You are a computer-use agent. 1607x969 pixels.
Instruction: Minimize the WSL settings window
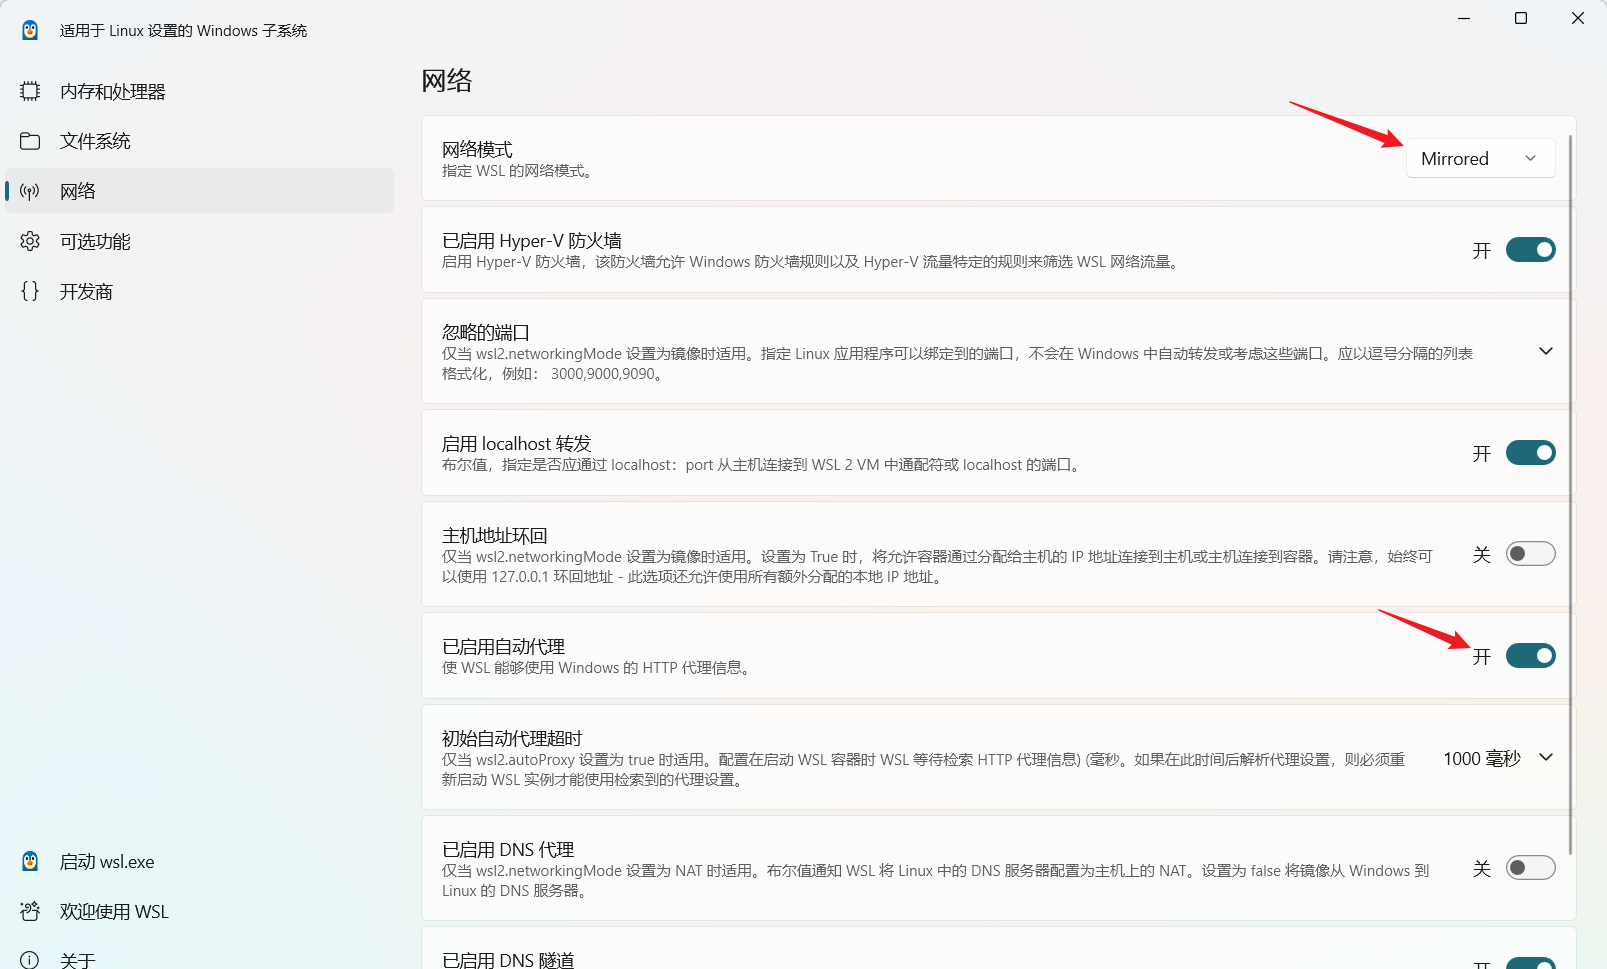tap(1464, 18)
